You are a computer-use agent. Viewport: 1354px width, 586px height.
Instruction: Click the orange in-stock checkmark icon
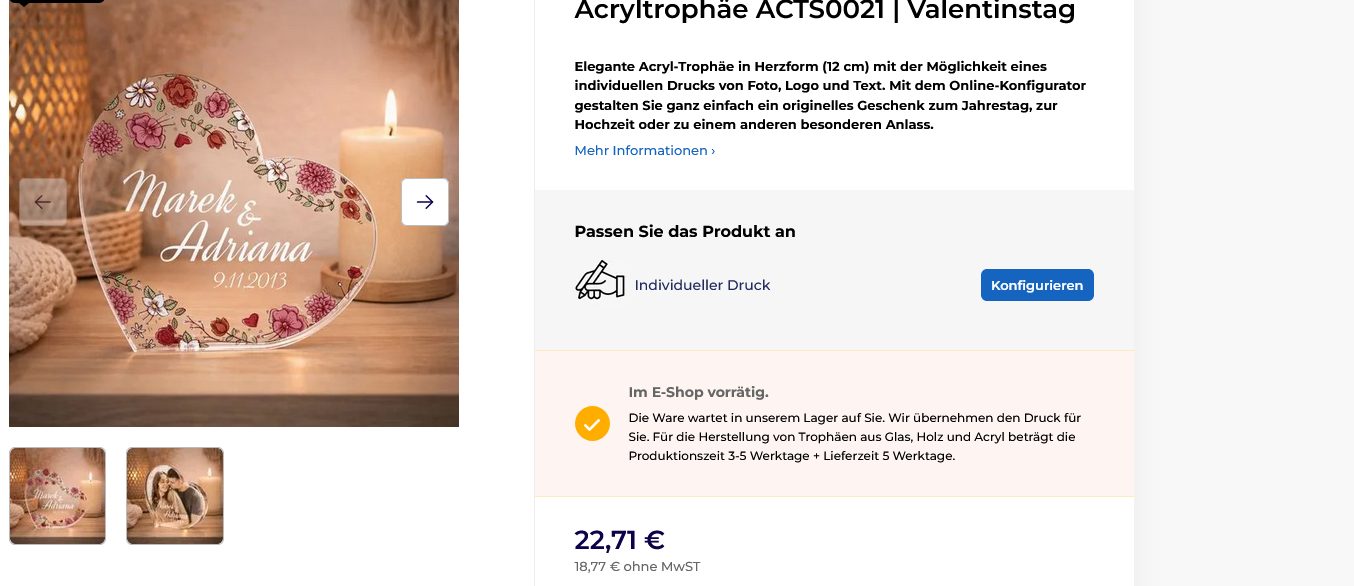point(592,423)
